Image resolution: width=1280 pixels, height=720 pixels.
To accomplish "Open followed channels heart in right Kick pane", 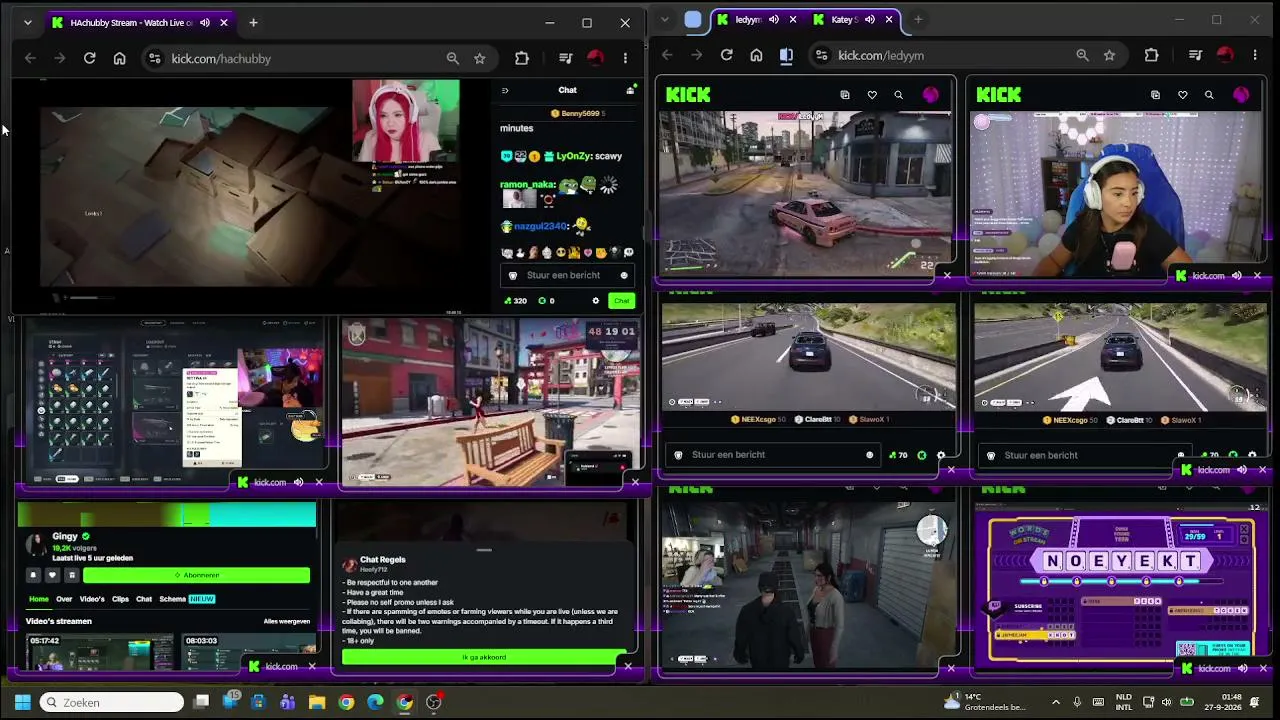I will pyautogui.click(x=1182, y=95).
